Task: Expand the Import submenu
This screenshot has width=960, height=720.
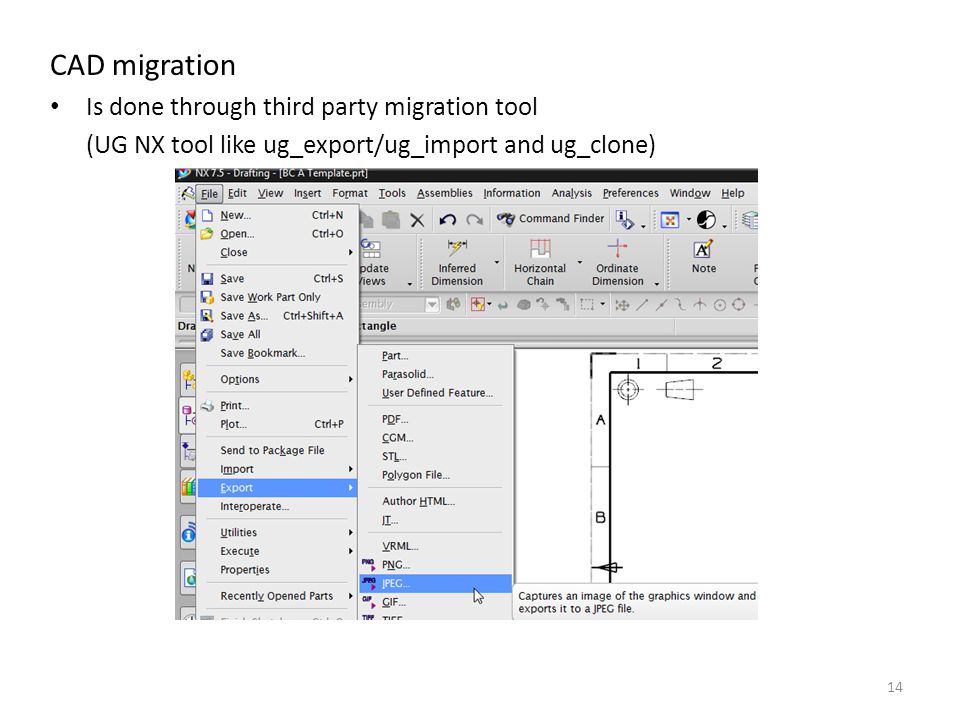Action: [x=277, y=469]
